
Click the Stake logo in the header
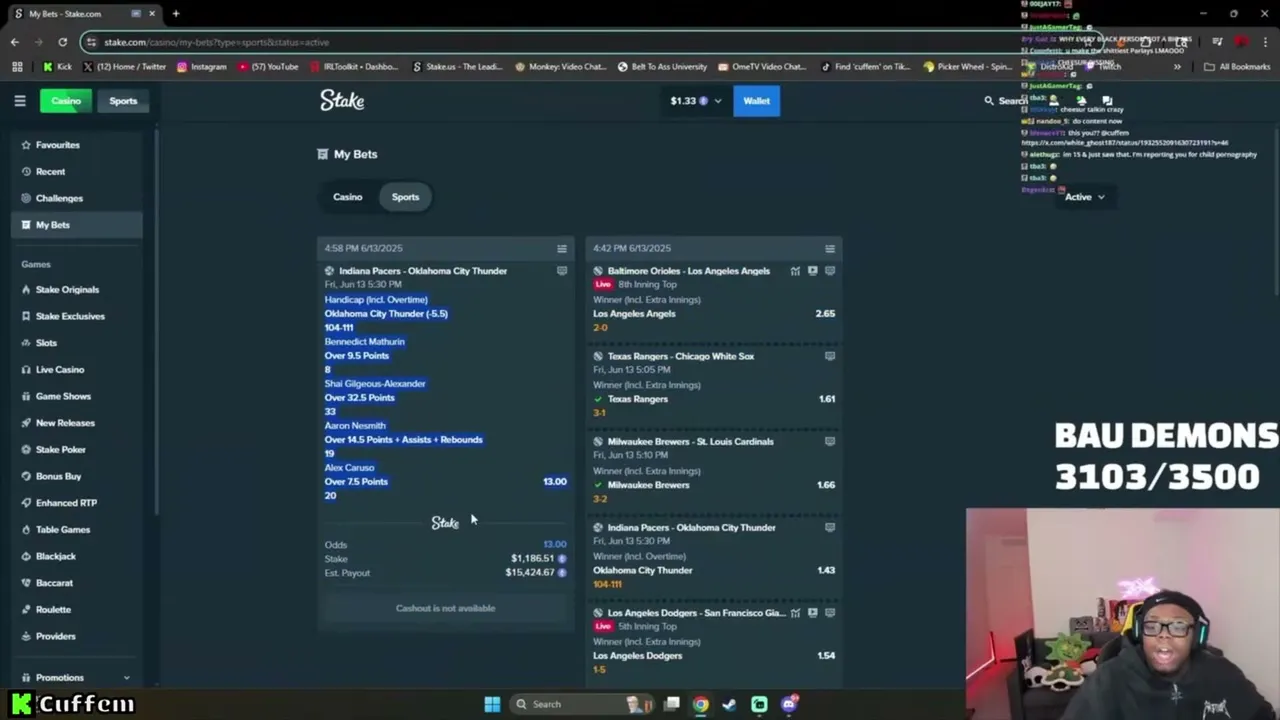coord(342,101)
